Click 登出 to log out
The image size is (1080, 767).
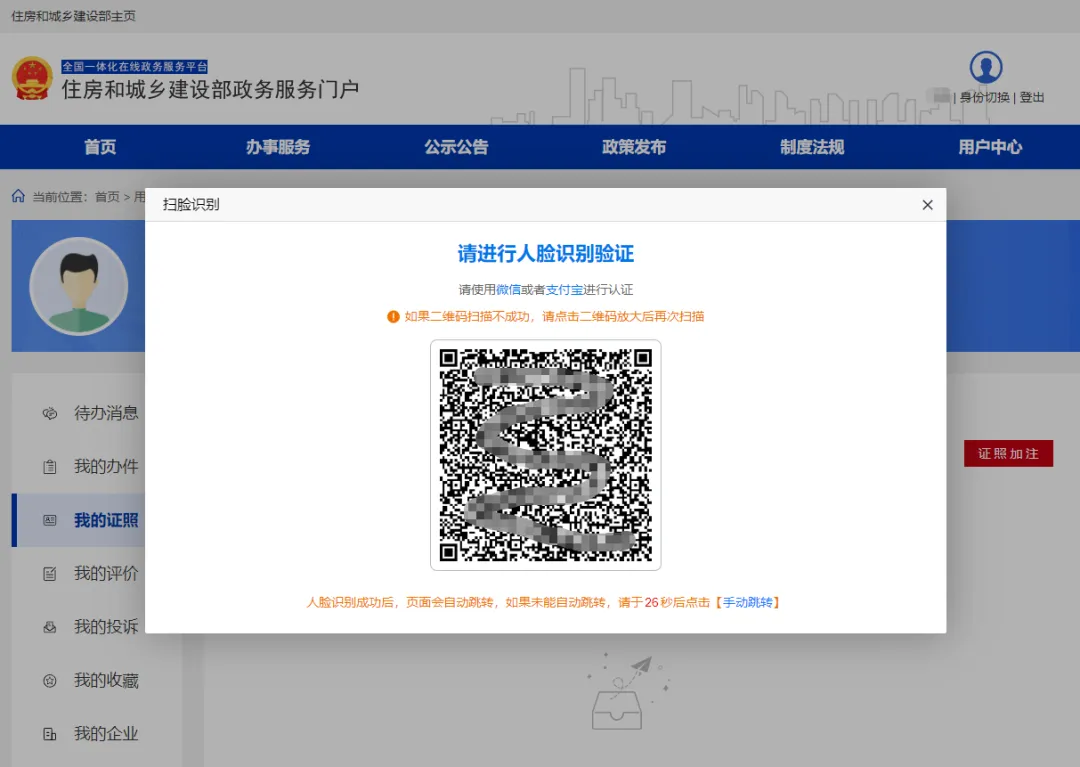1032,97
